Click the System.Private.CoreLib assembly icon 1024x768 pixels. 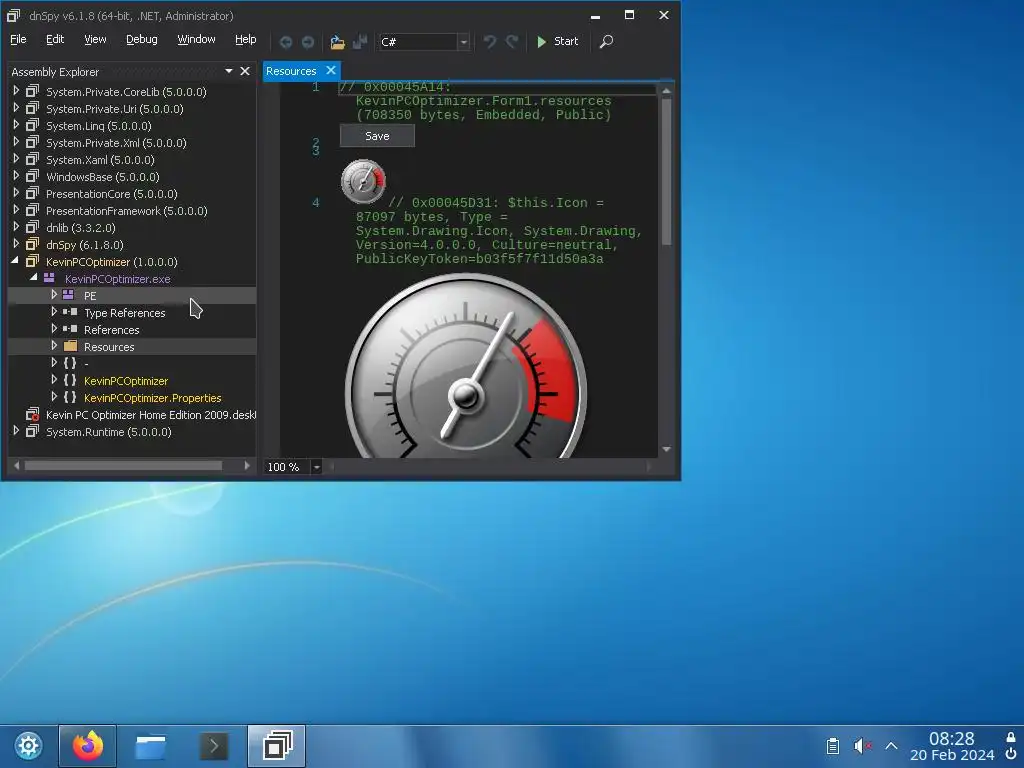(32, 91)
